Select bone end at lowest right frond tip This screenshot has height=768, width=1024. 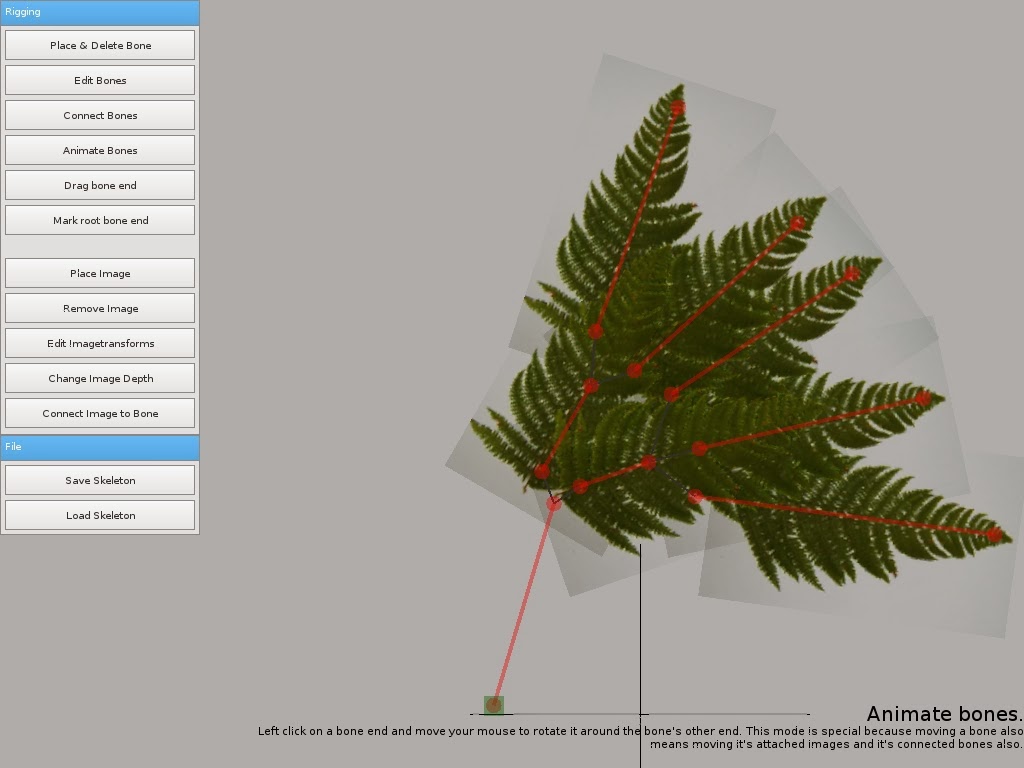tap(993, 535)
